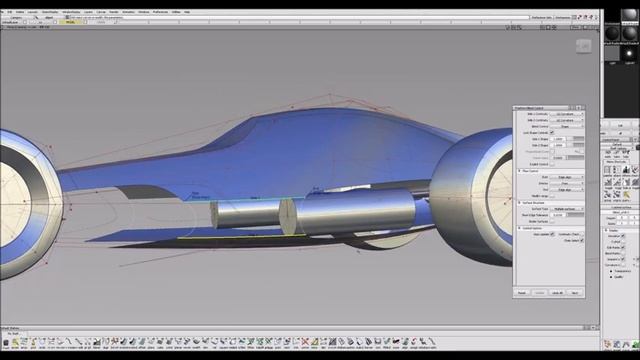Image resolution: width=640 pixels, height=360 pixels.
Task: Collapse the Control Options section
Action: [519, 228]
